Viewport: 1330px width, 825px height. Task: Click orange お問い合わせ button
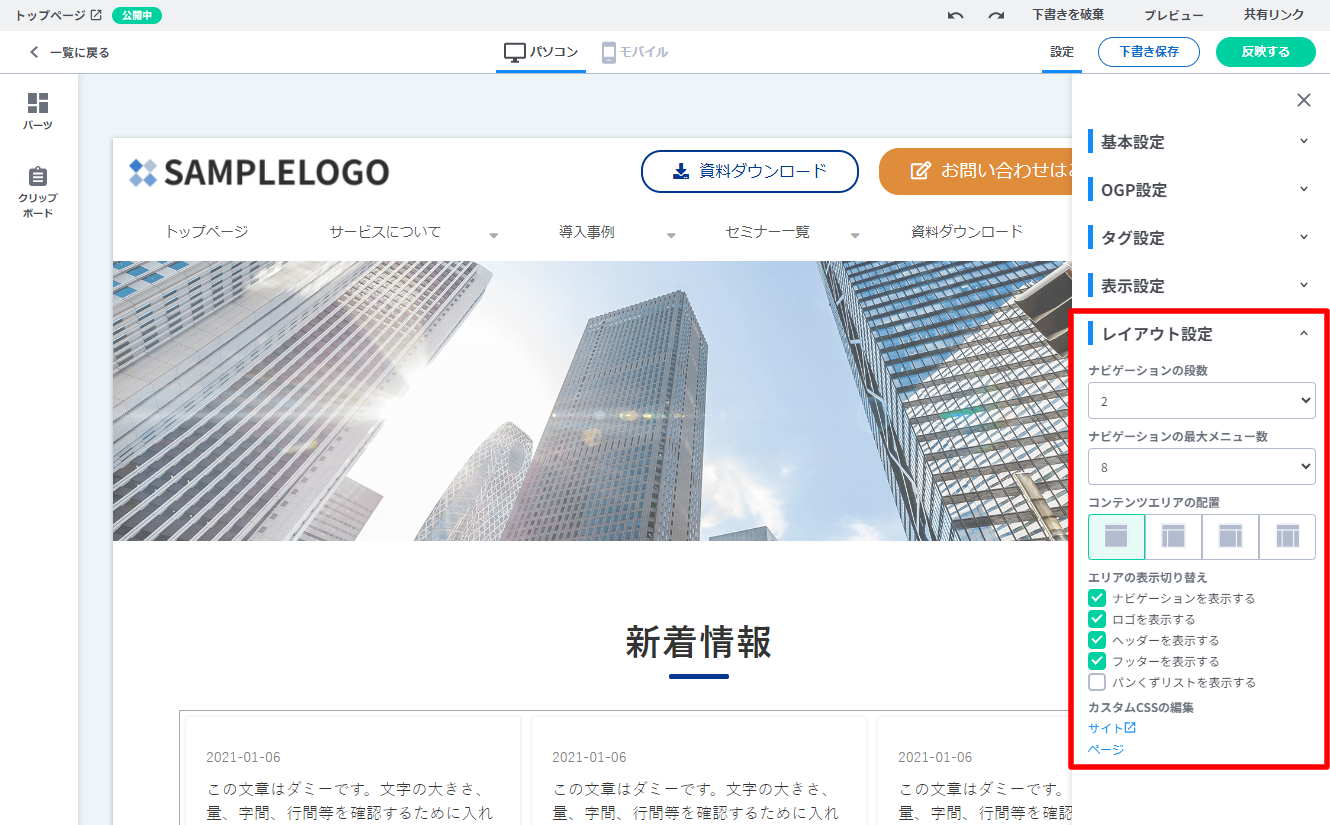pos(976,171)
